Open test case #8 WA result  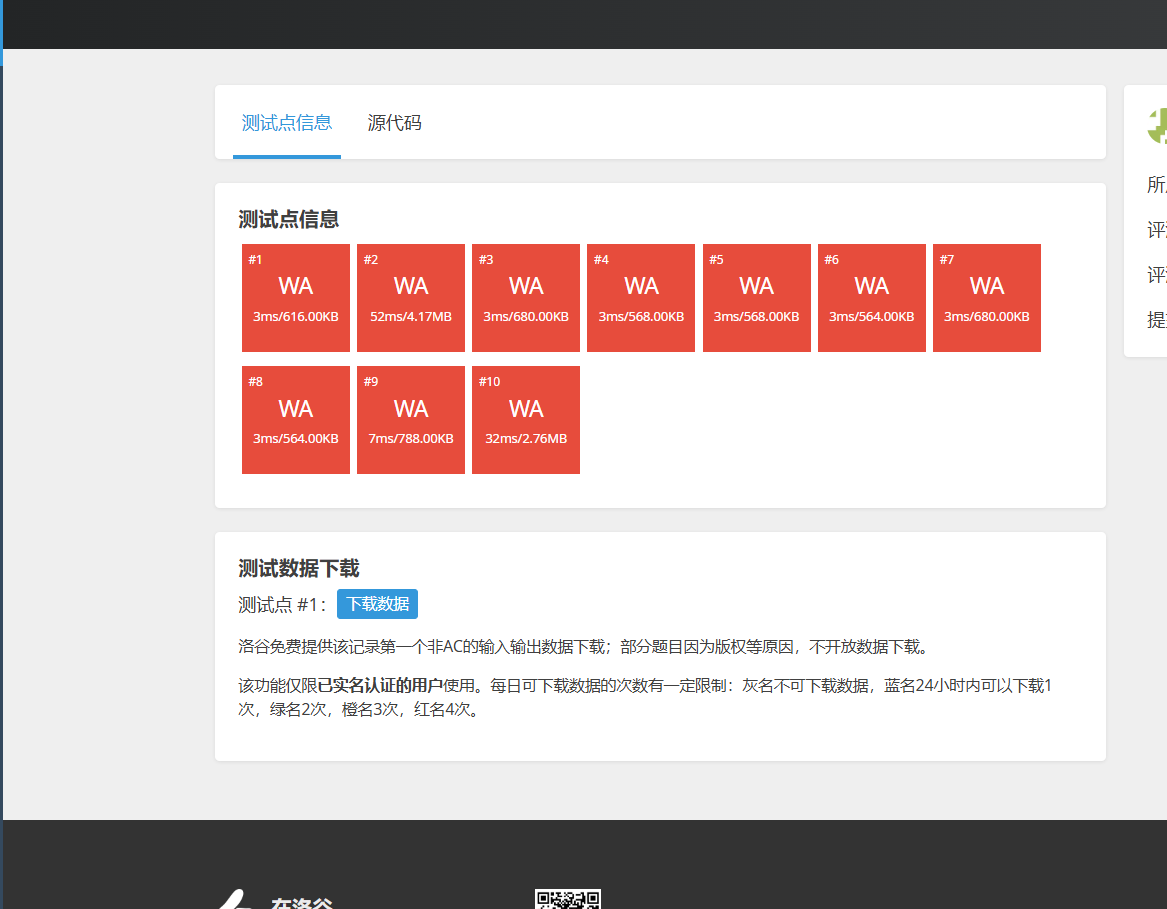[x=296, y=420]
